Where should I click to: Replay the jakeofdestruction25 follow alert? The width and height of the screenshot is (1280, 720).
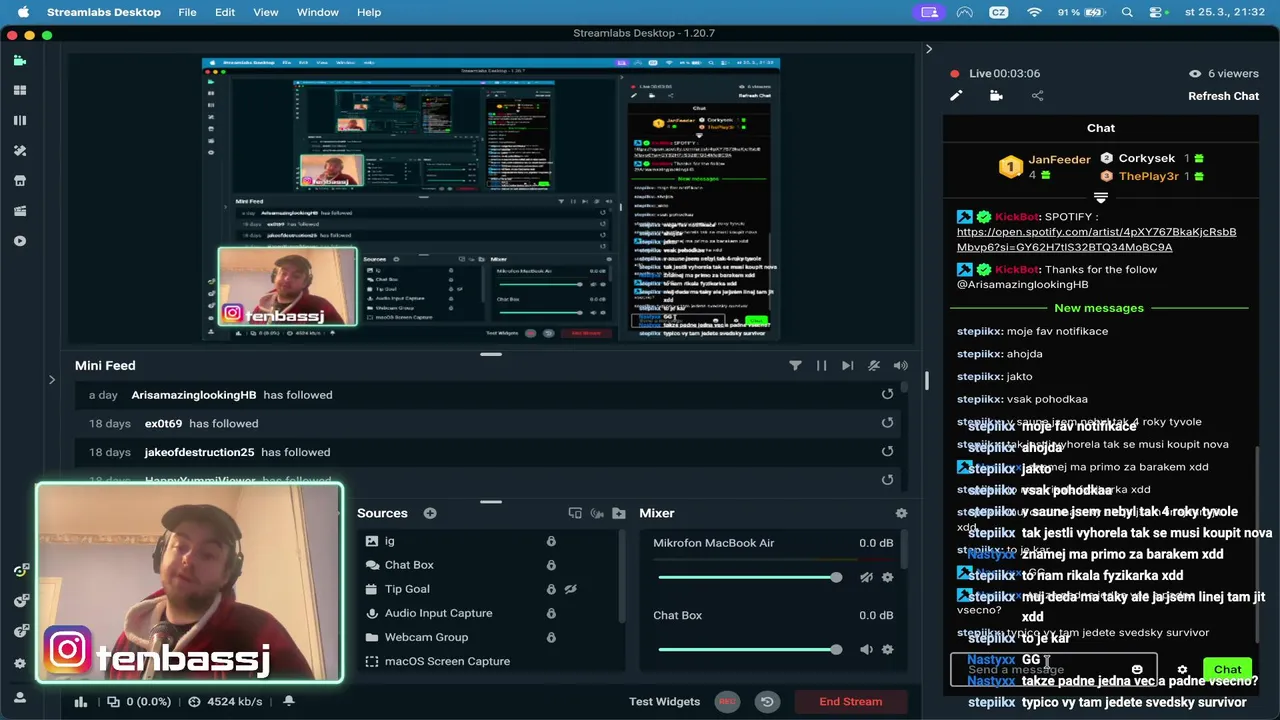click(887, 452)
